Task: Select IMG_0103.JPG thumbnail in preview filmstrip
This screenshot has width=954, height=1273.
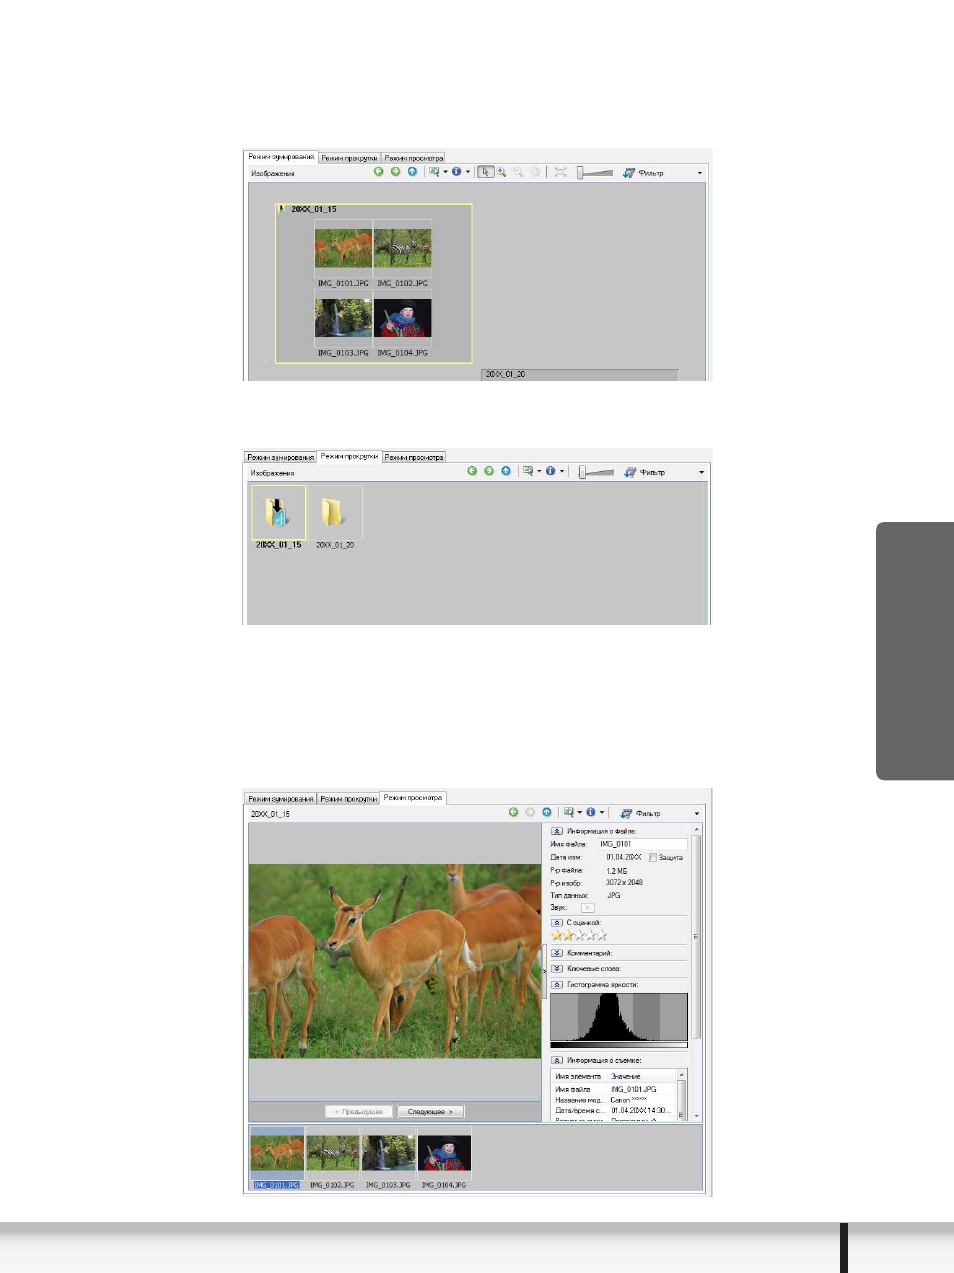Action: click(x=388, y=1153)
